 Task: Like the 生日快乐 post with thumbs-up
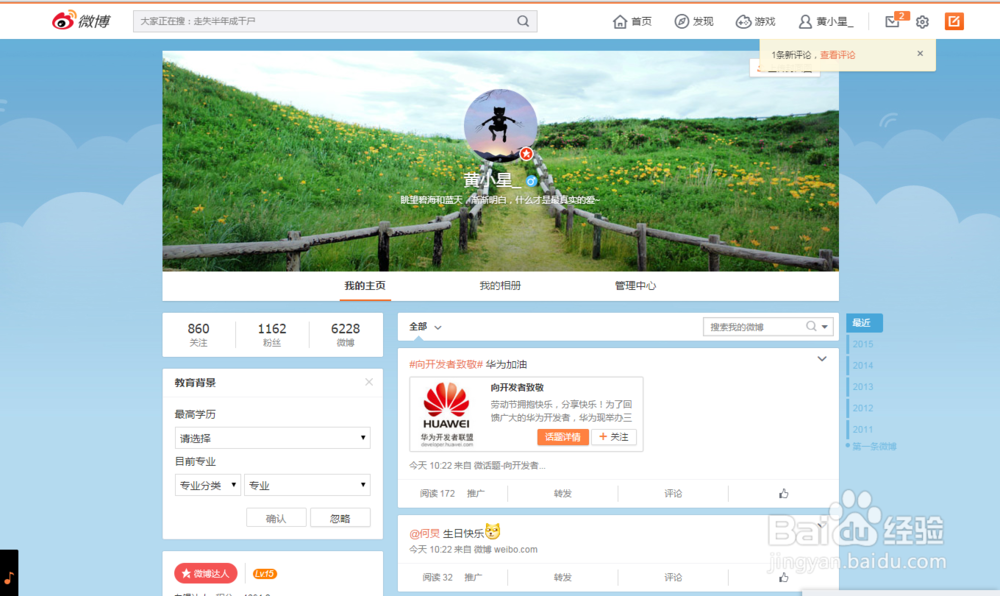coord(783,578)
